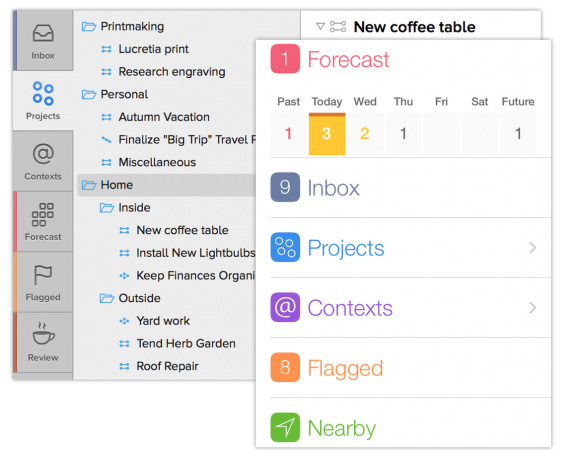This screenshot has width=576, height=466.
Task: Tap the green Nearby location arrow icon
Action: point(285,427)
